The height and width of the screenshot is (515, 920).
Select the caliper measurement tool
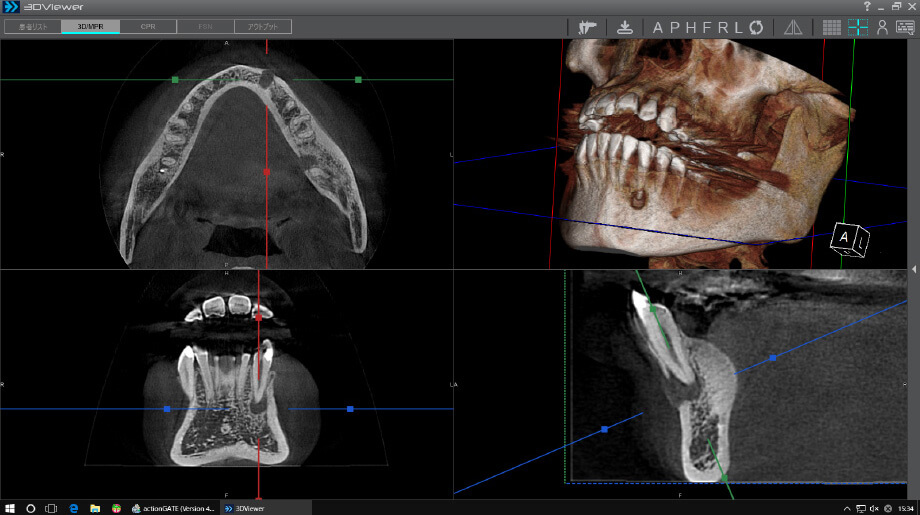tap(587, 27)
